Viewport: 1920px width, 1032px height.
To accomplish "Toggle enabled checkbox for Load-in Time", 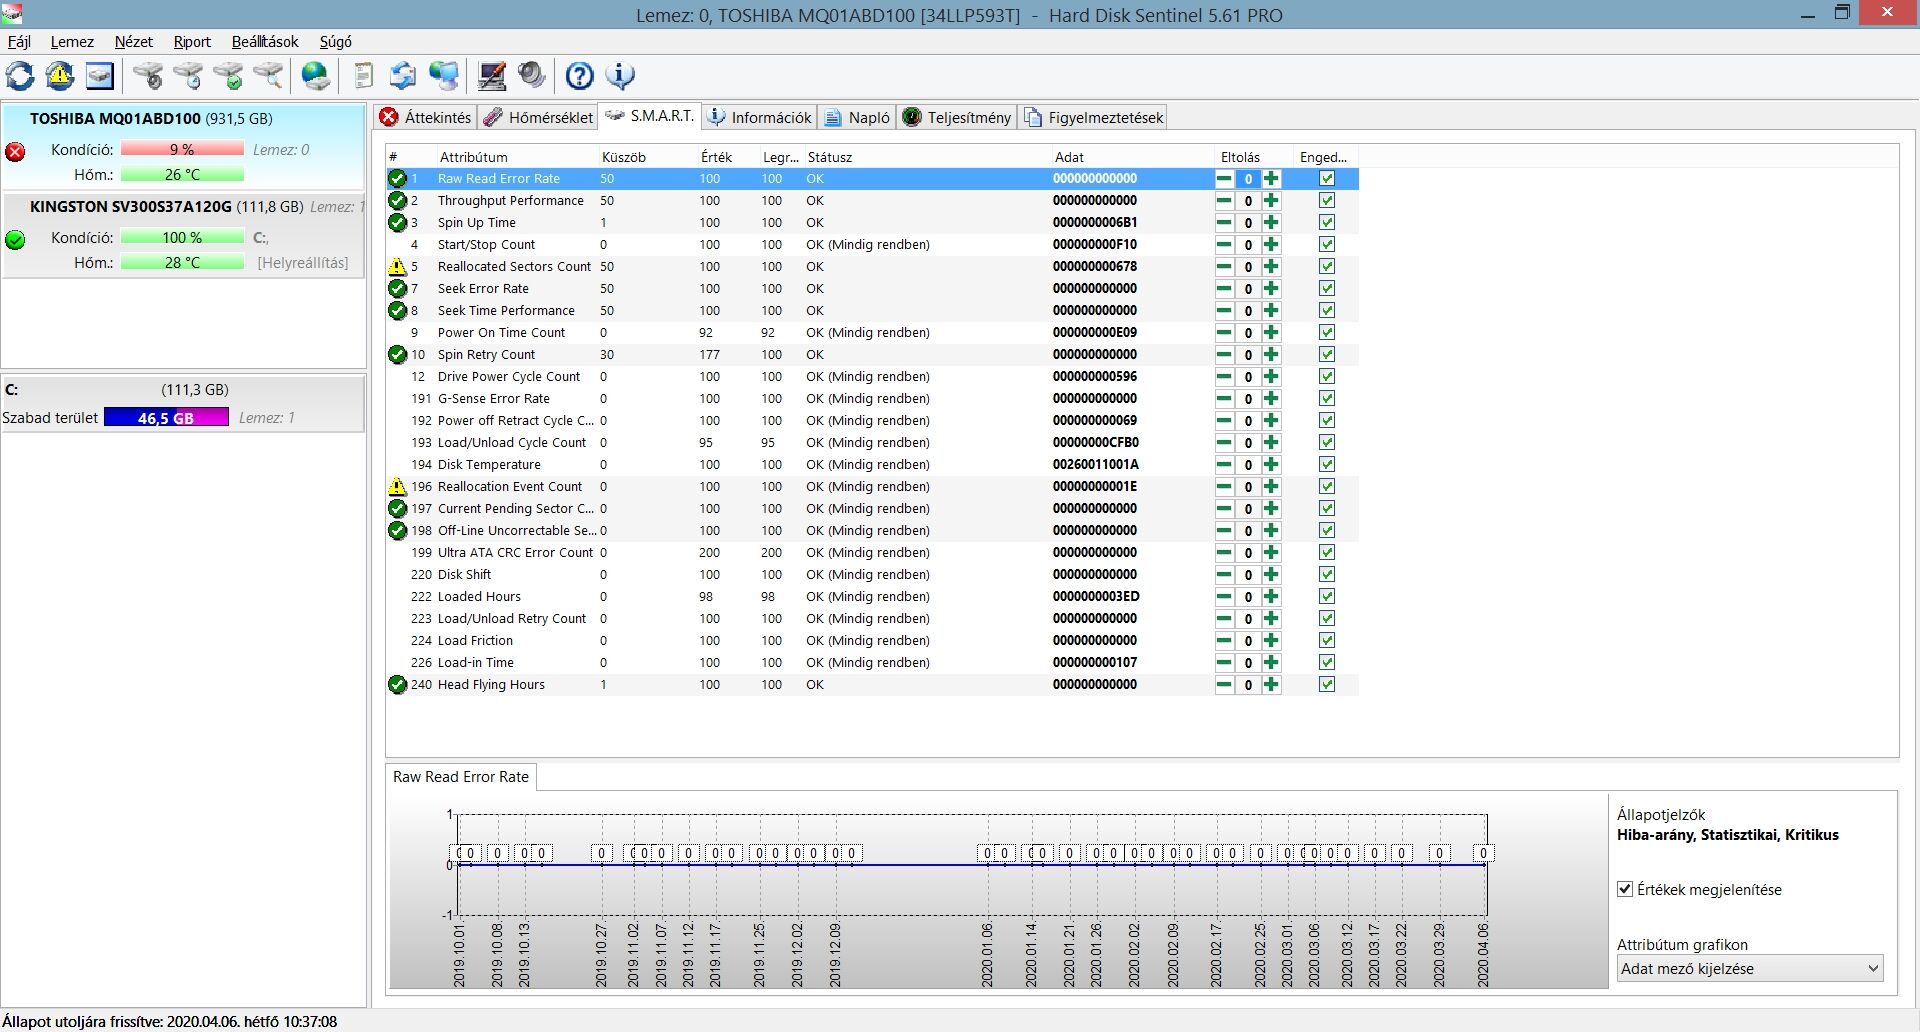I will pos(1327,663).
